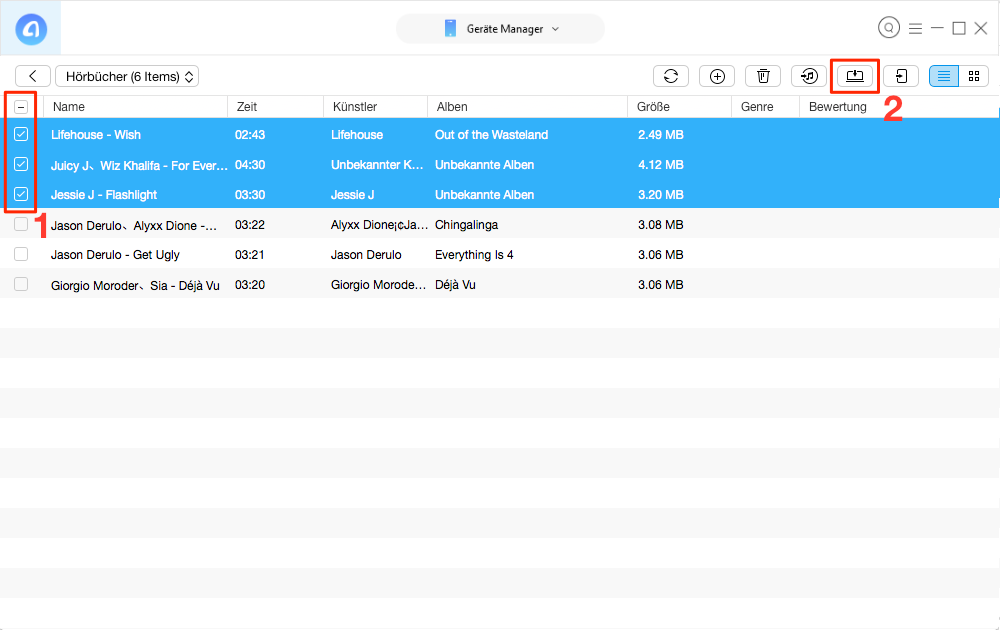This screenshot has height=630, width=1000.
Task: Click the 'Jason Derulo' artist cell
Action: (366, 254)
